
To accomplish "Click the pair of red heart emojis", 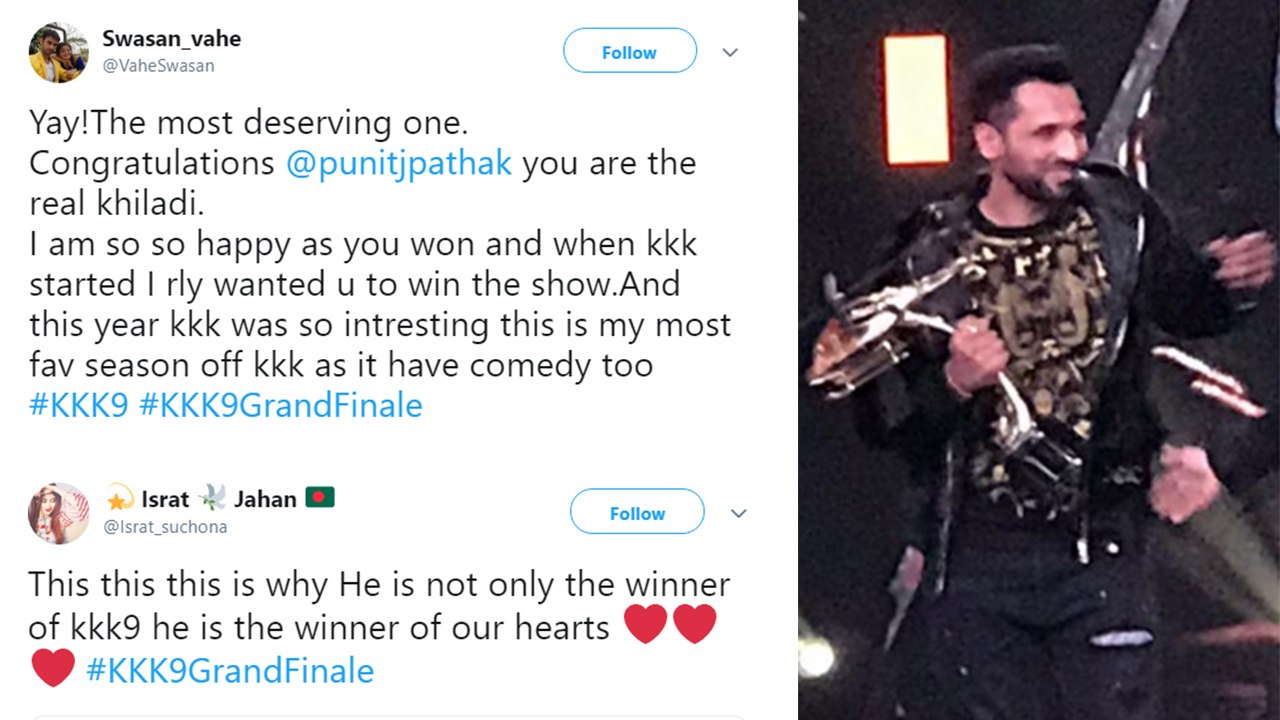I will tap(670, 625).
